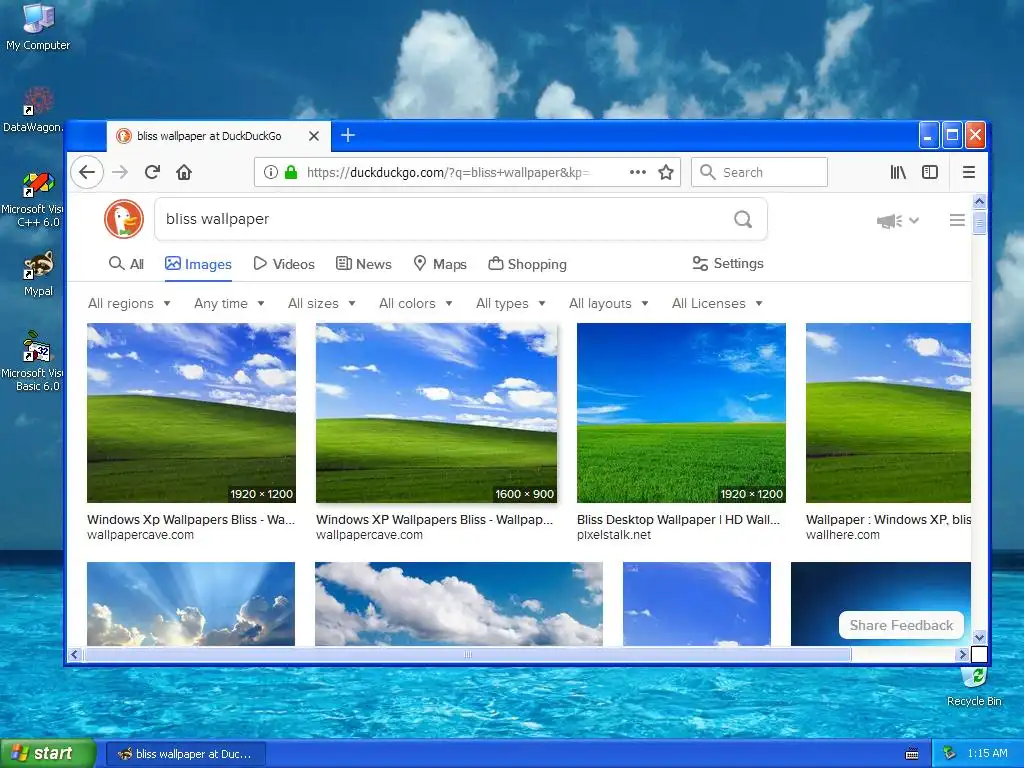
Task: Expand the Any time filter
Action: tap(229, 304)
